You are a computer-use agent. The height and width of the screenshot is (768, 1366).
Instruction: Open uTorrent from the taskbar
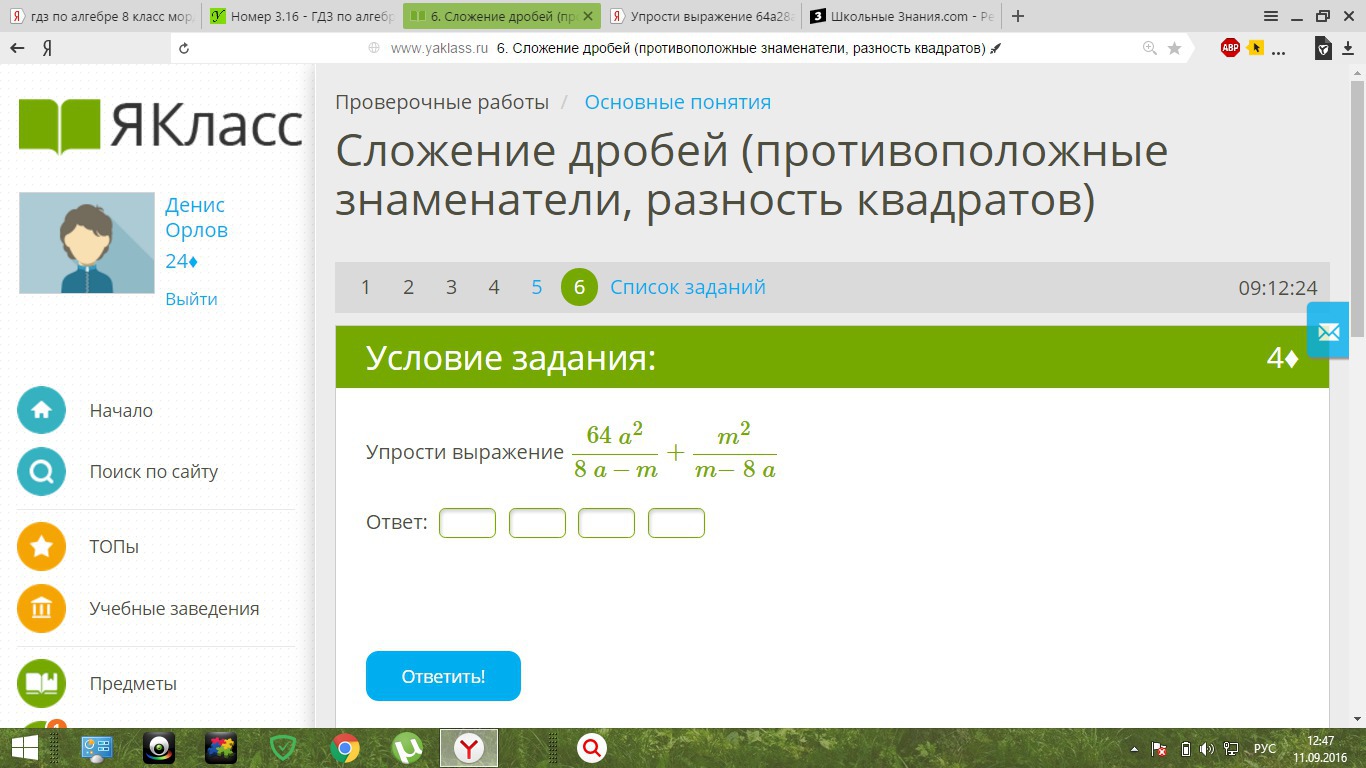pos(407,748)
